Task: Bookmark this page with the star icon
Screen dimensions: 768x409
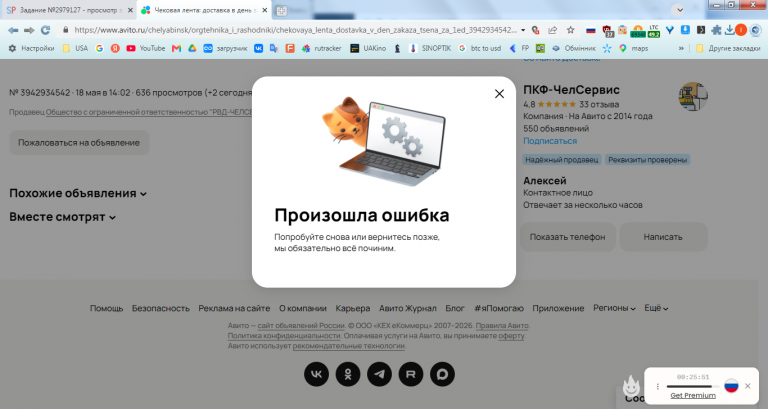Action: [571, 30]
